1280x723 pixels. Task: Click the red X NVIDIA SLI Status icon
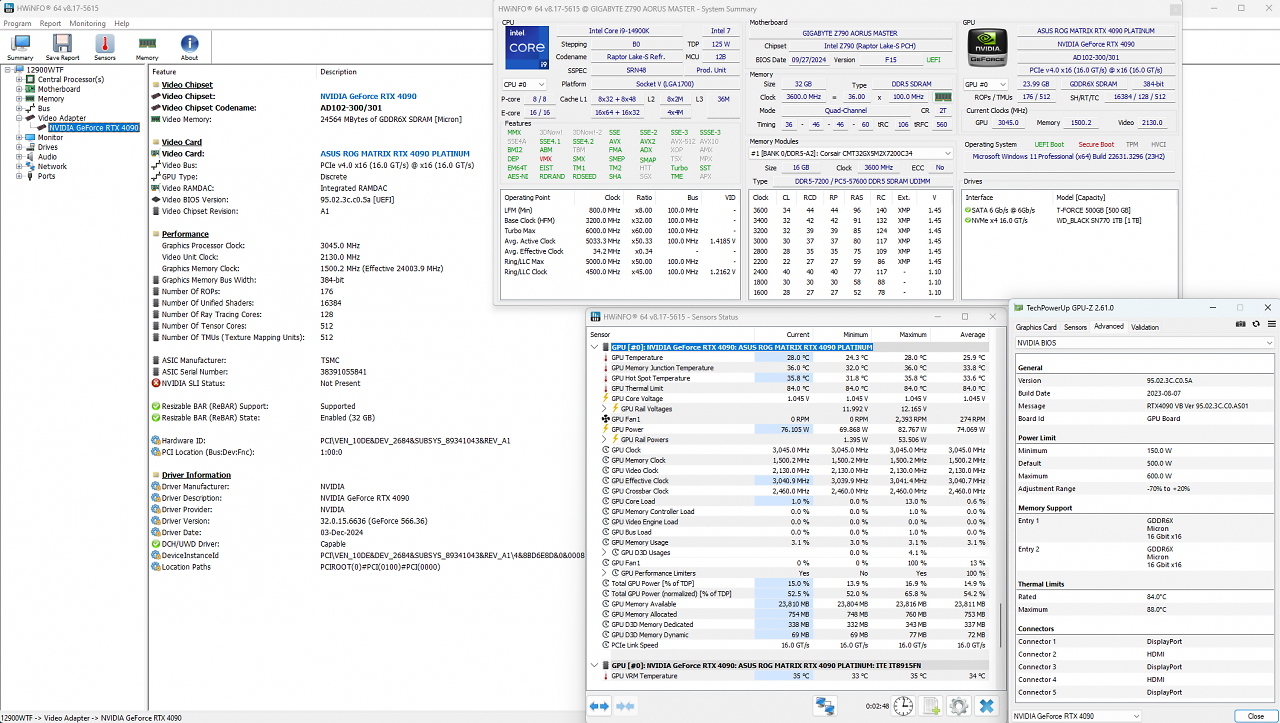(x=156, y=383)
